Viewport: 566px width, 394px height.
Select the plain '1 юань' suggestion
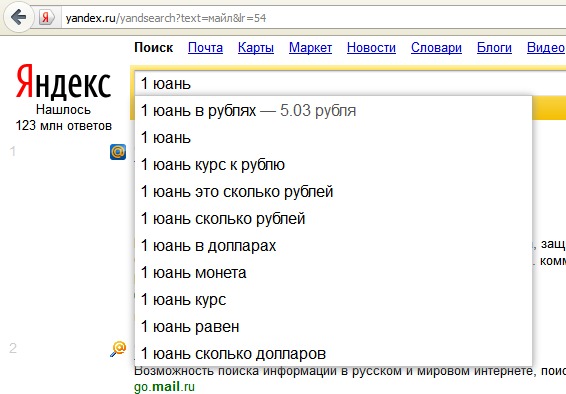(333, 138)
